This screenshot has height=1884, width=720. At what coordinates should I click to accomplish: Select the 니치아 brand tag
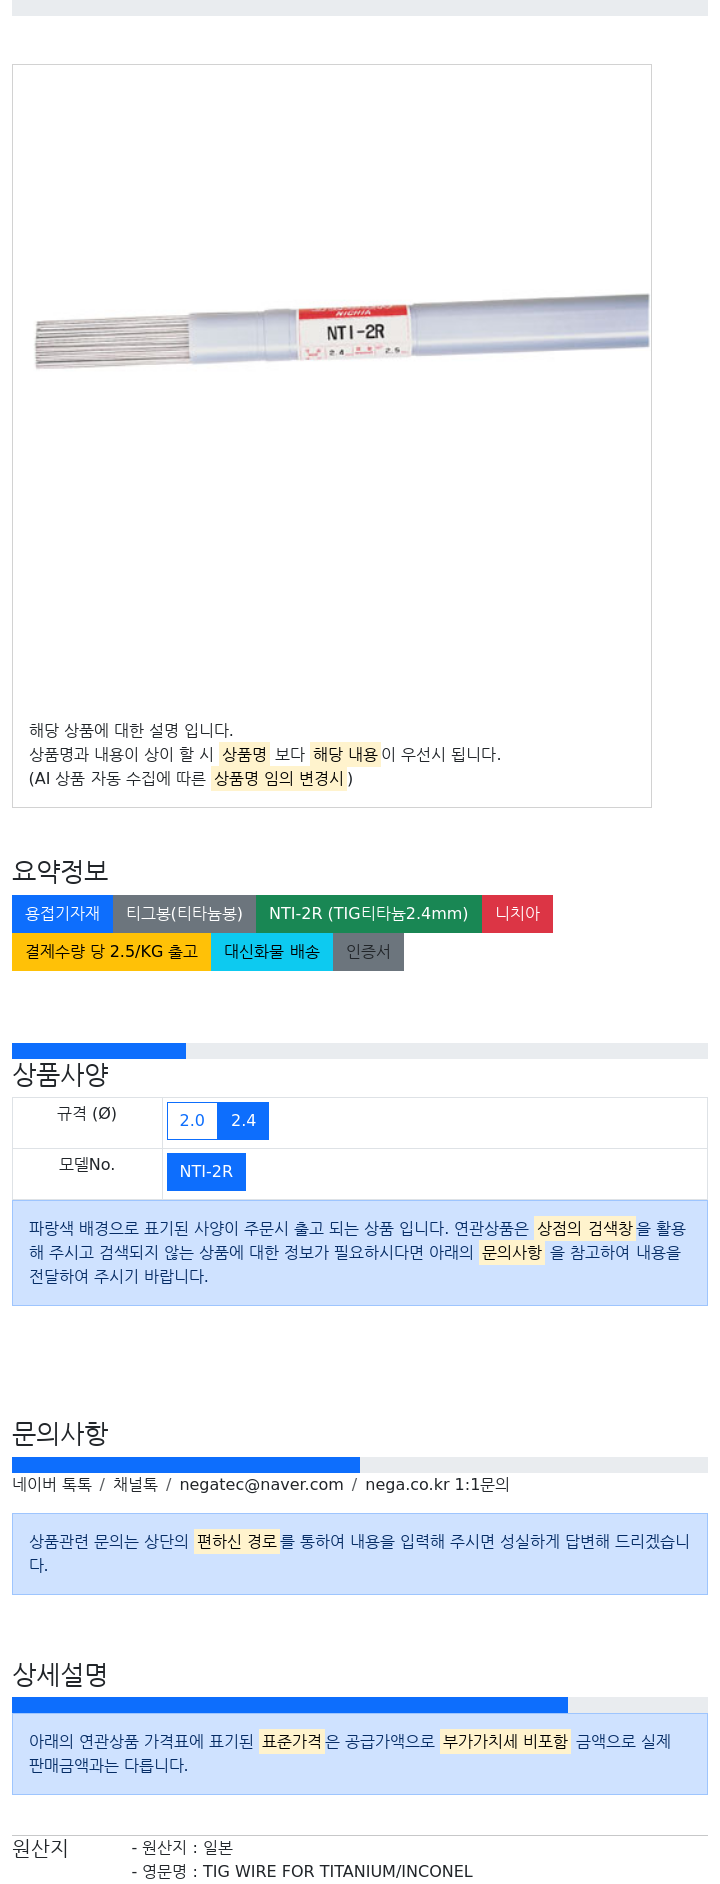tap(517, 914)
